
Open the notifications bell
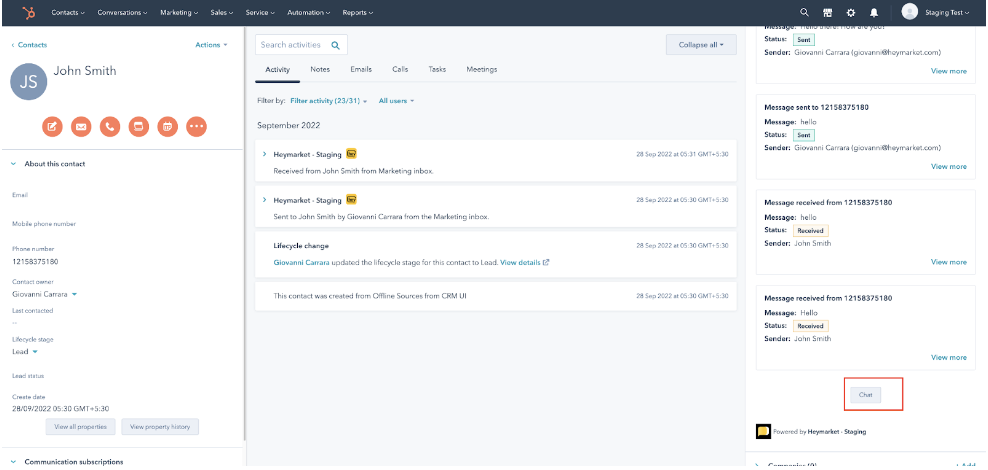[874, 13]
